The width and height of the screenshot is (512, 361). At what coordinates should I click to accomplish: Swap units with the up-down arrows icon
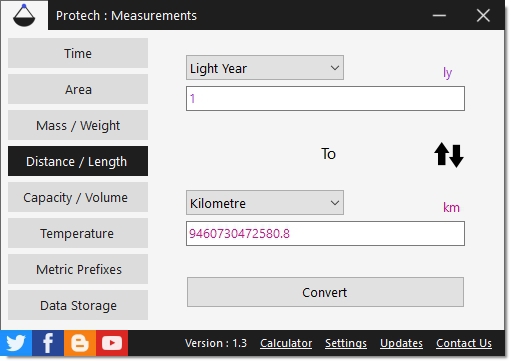click(x=449, y=155)
